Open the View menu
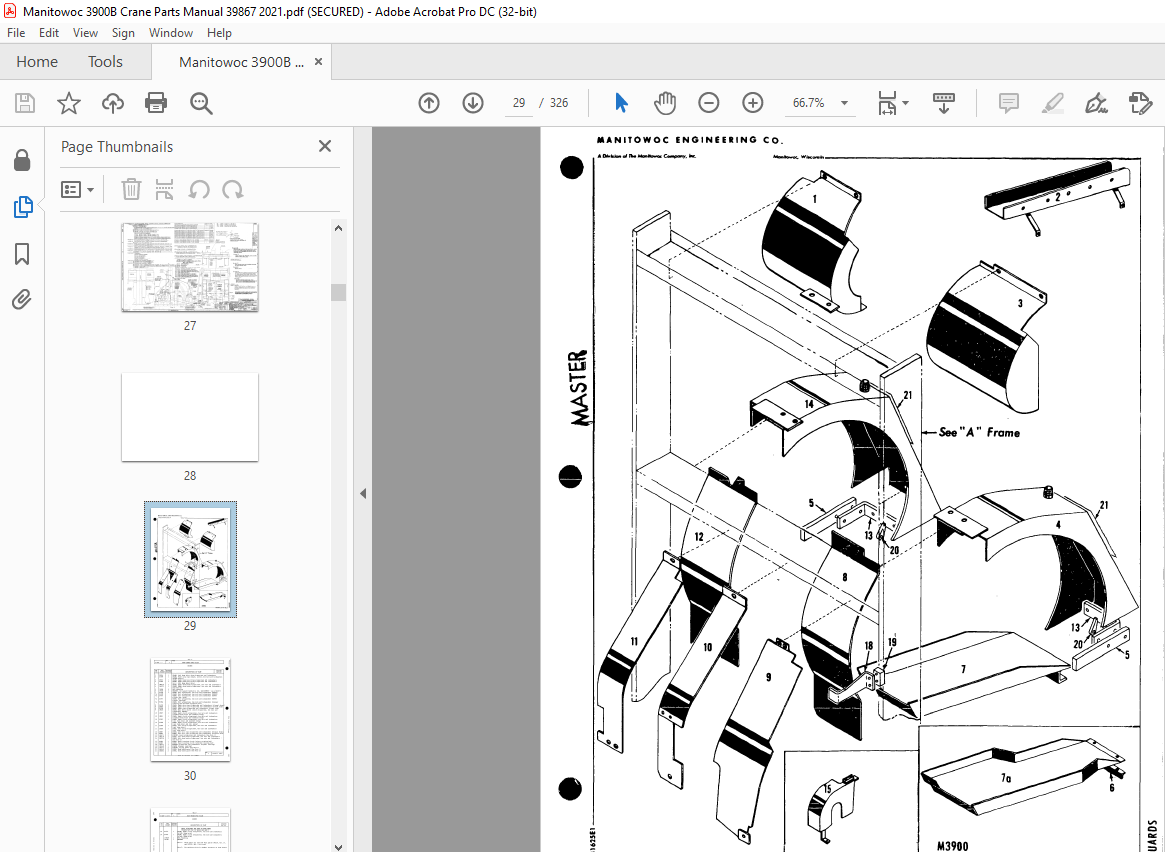1165x852 pixels. point(85,33)
